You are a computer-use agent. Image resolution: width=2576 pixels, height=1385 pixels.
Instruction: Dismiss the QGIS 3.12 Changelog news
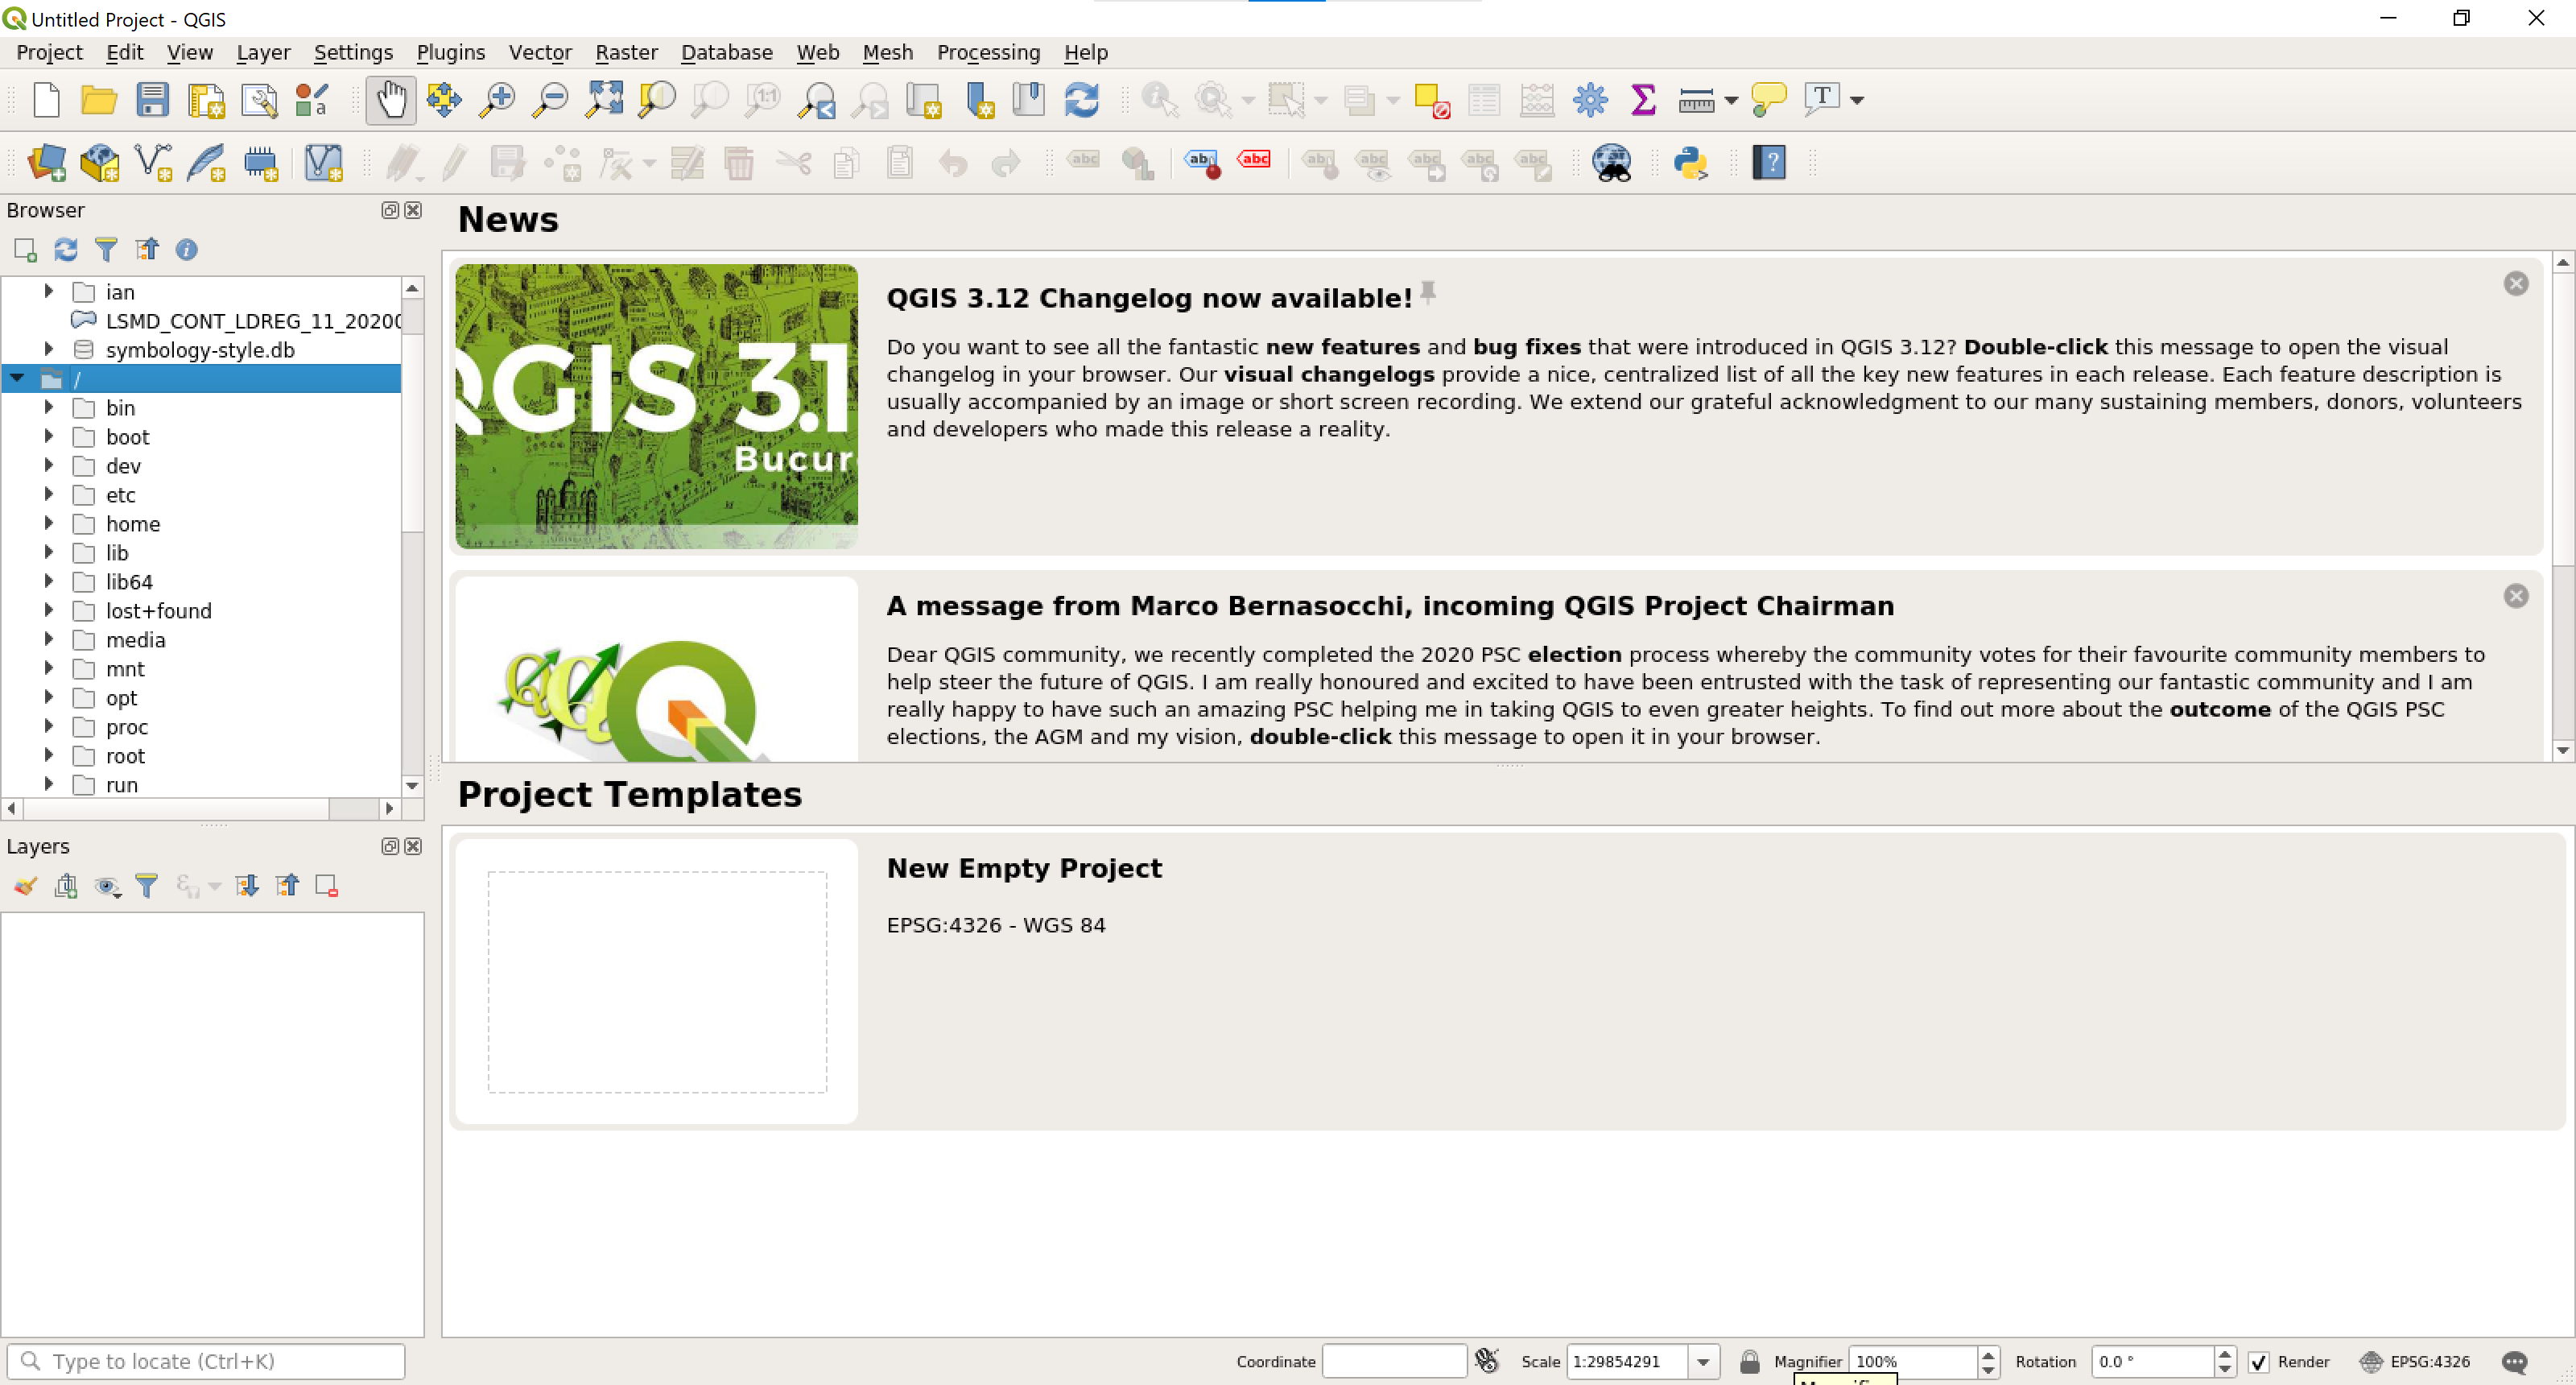point(2515,284)
